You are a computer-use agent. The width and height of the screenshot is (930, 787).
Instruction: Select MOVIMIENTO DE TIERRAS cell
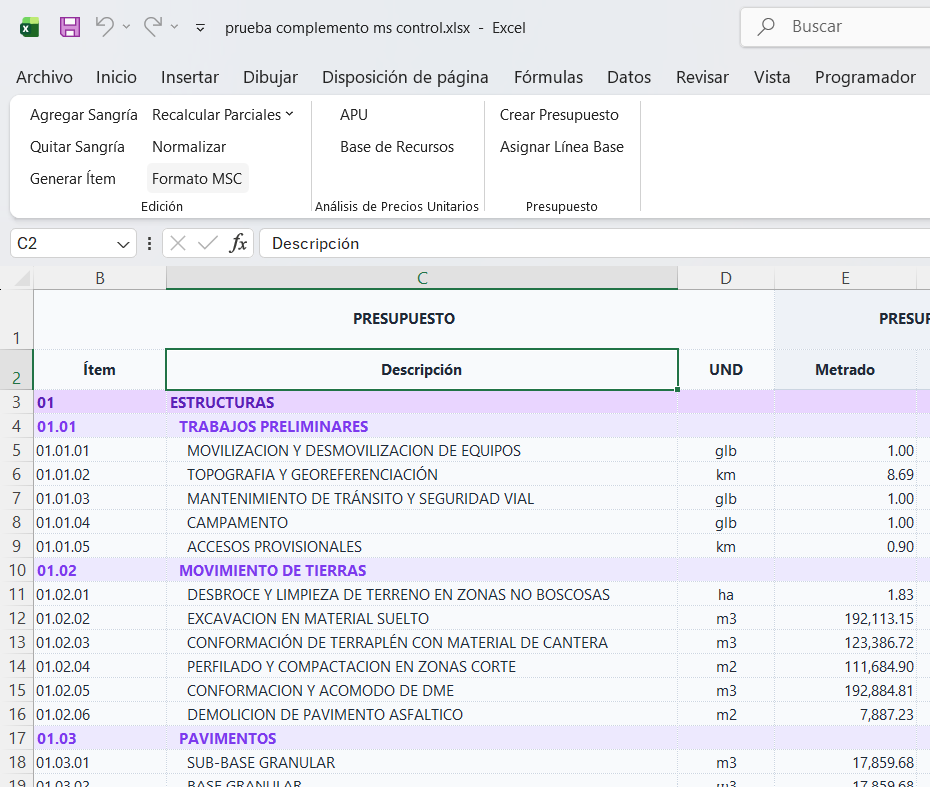point(422,570)
